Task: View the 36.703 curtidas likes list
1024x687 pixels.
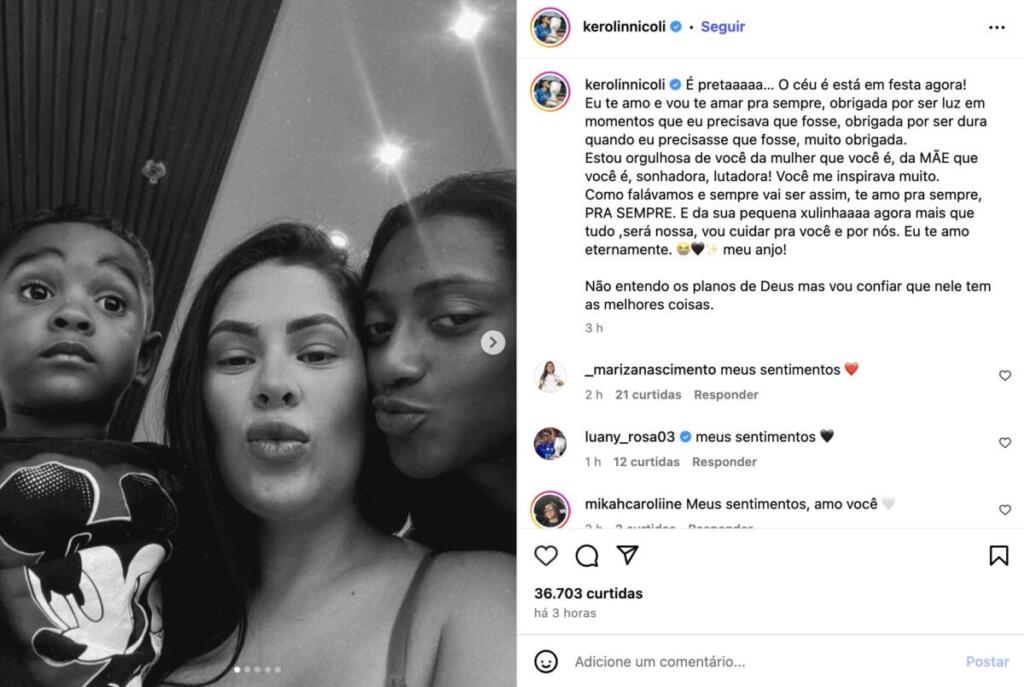Action: click(x=588, y=593)
